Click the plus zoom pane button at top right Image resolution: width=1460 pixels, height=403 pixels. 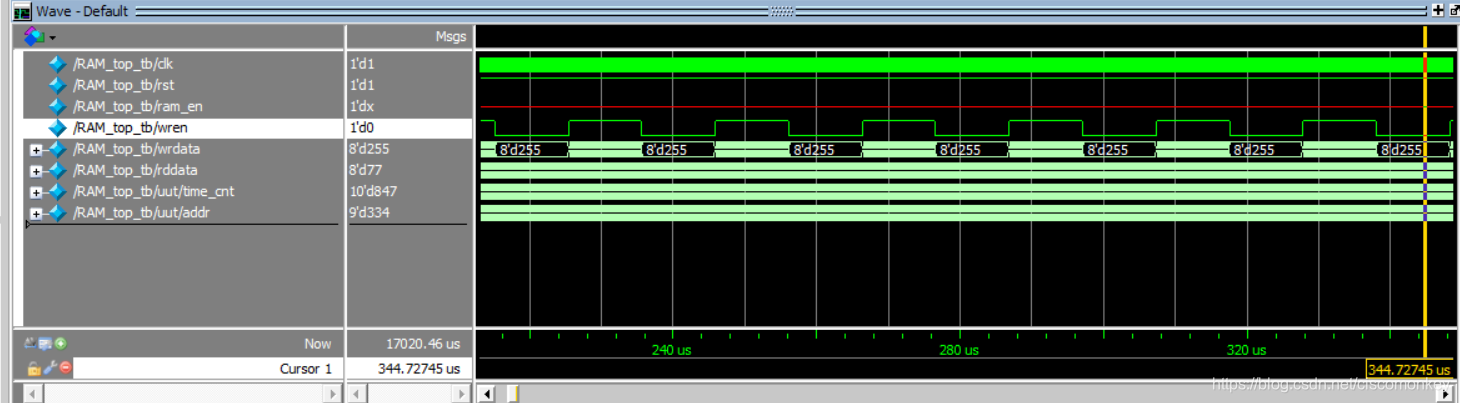1438,11
